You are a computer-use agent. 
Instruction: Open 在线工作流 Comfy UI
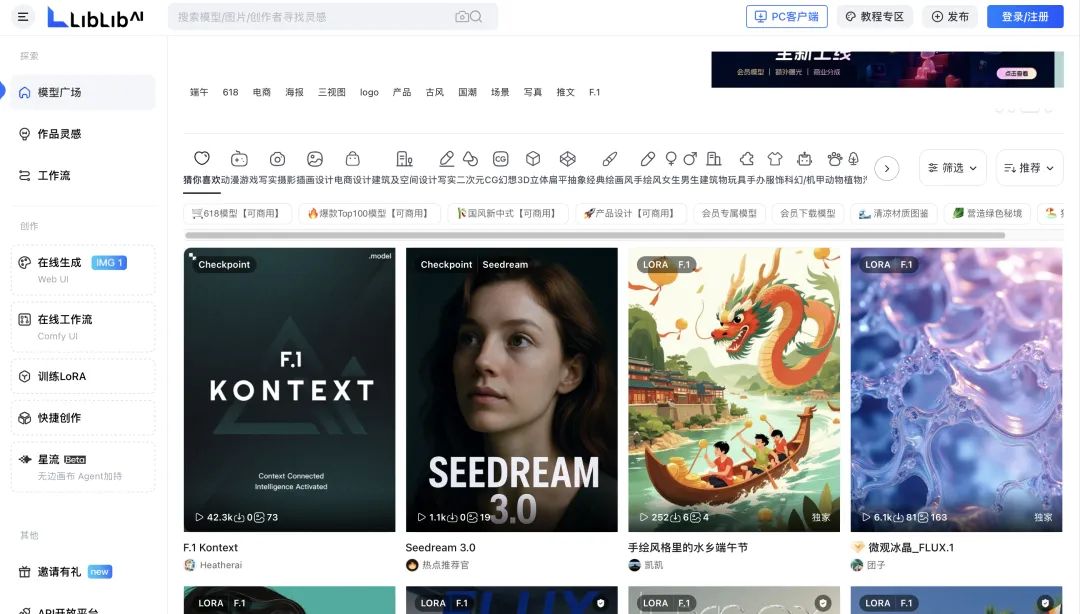[83, 327]
